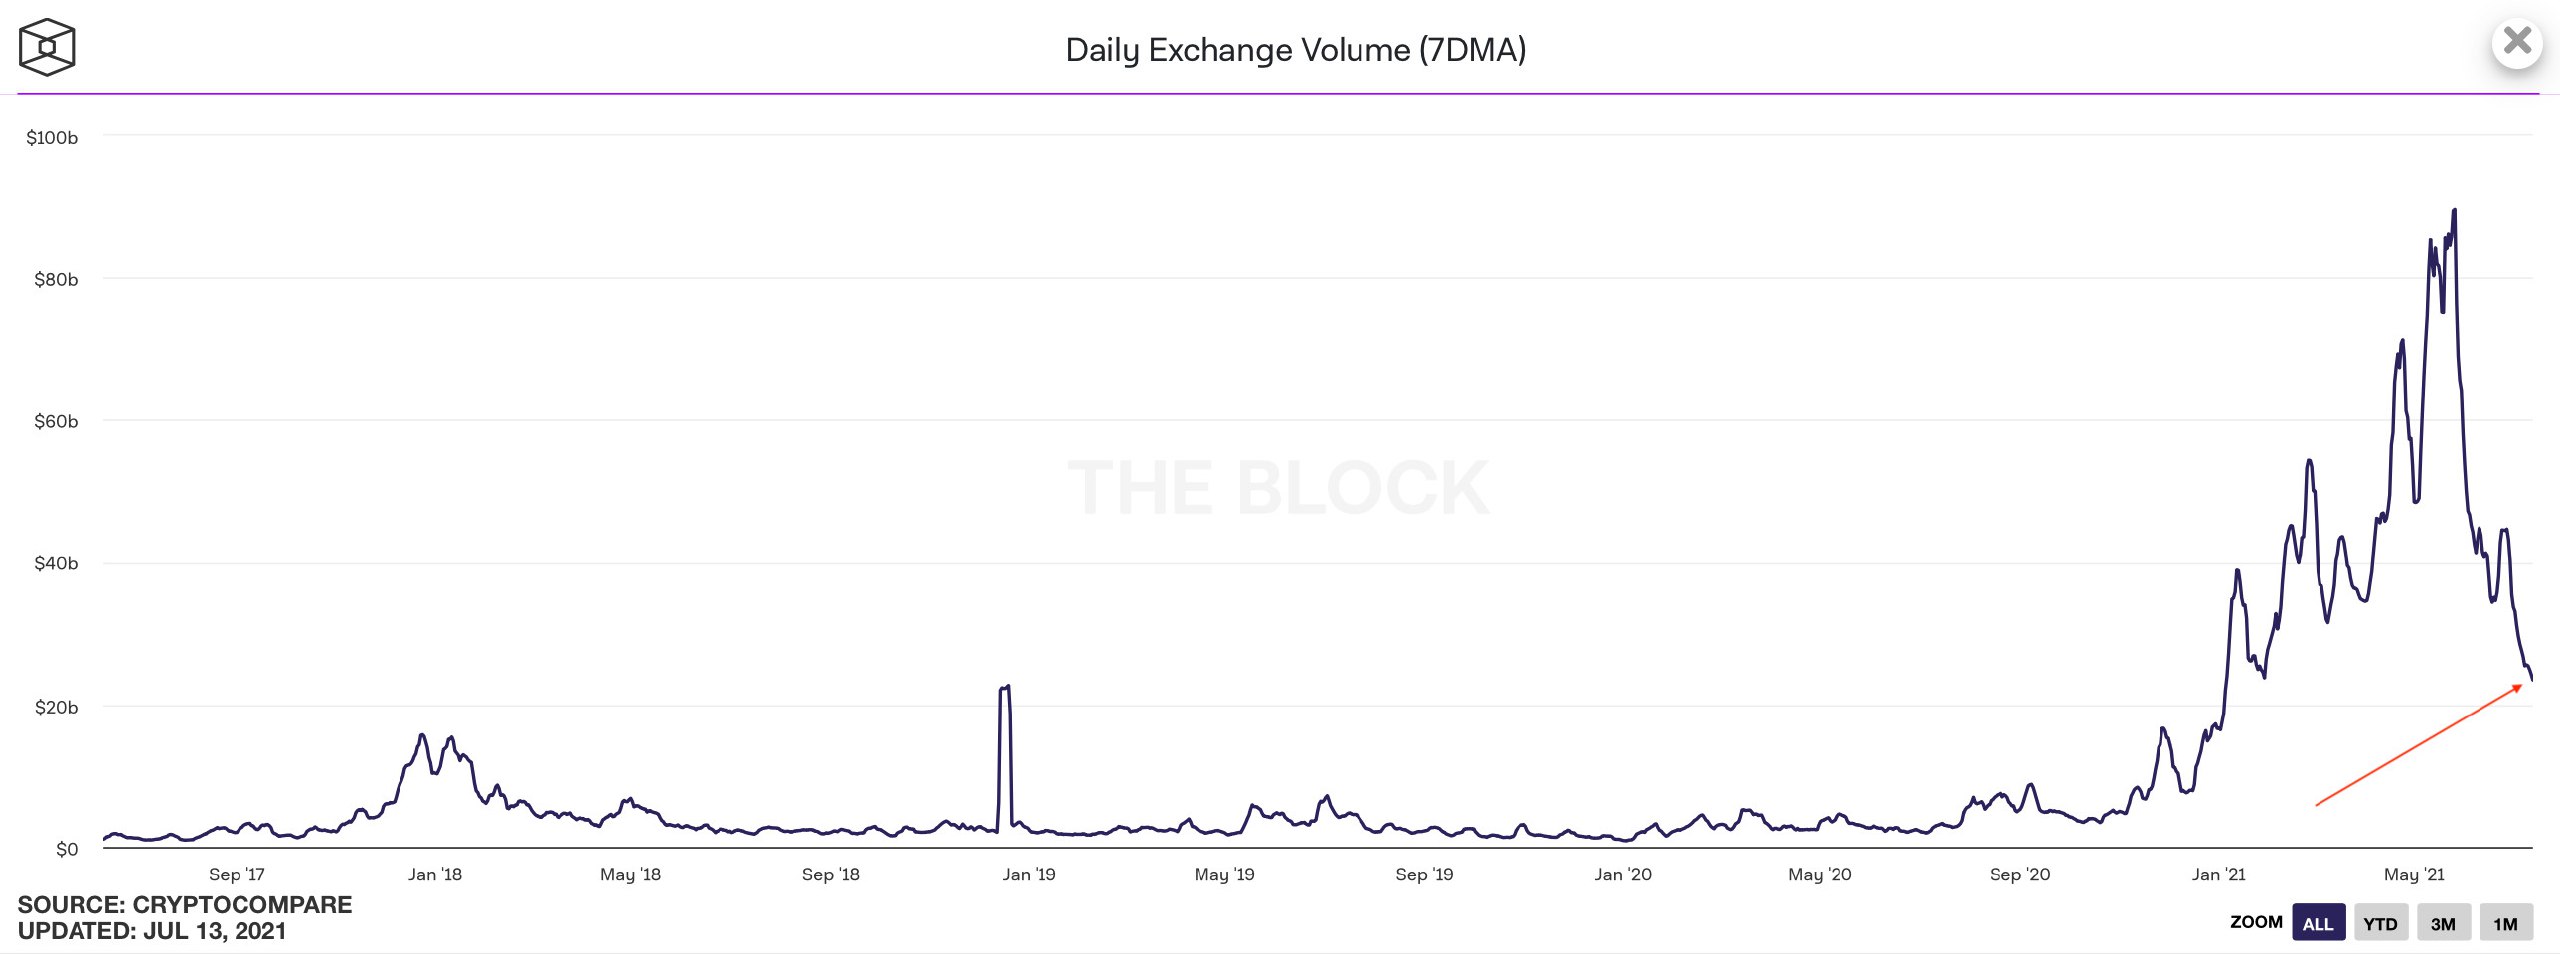Click the May 2021 peak on the volume line

2454,211
